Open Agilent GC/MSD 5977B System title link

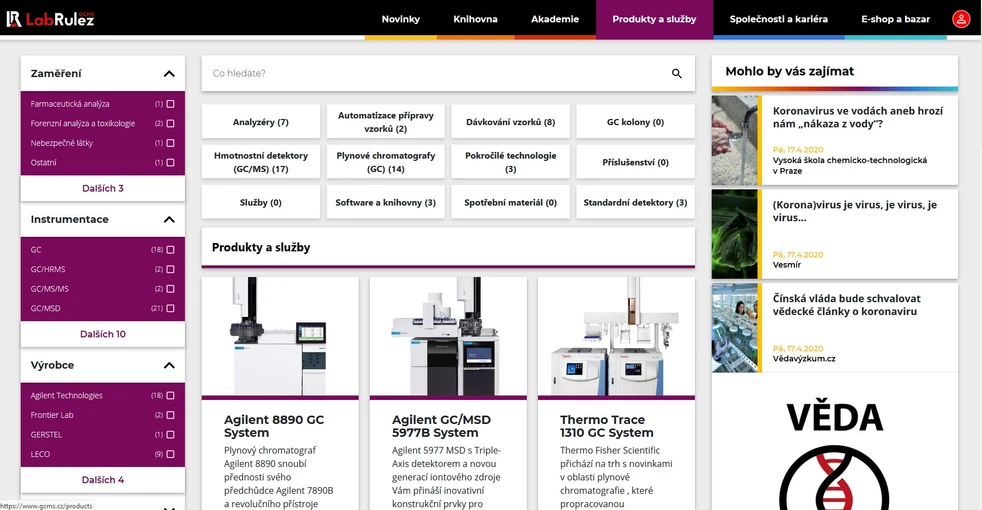(x=442, y=426)
